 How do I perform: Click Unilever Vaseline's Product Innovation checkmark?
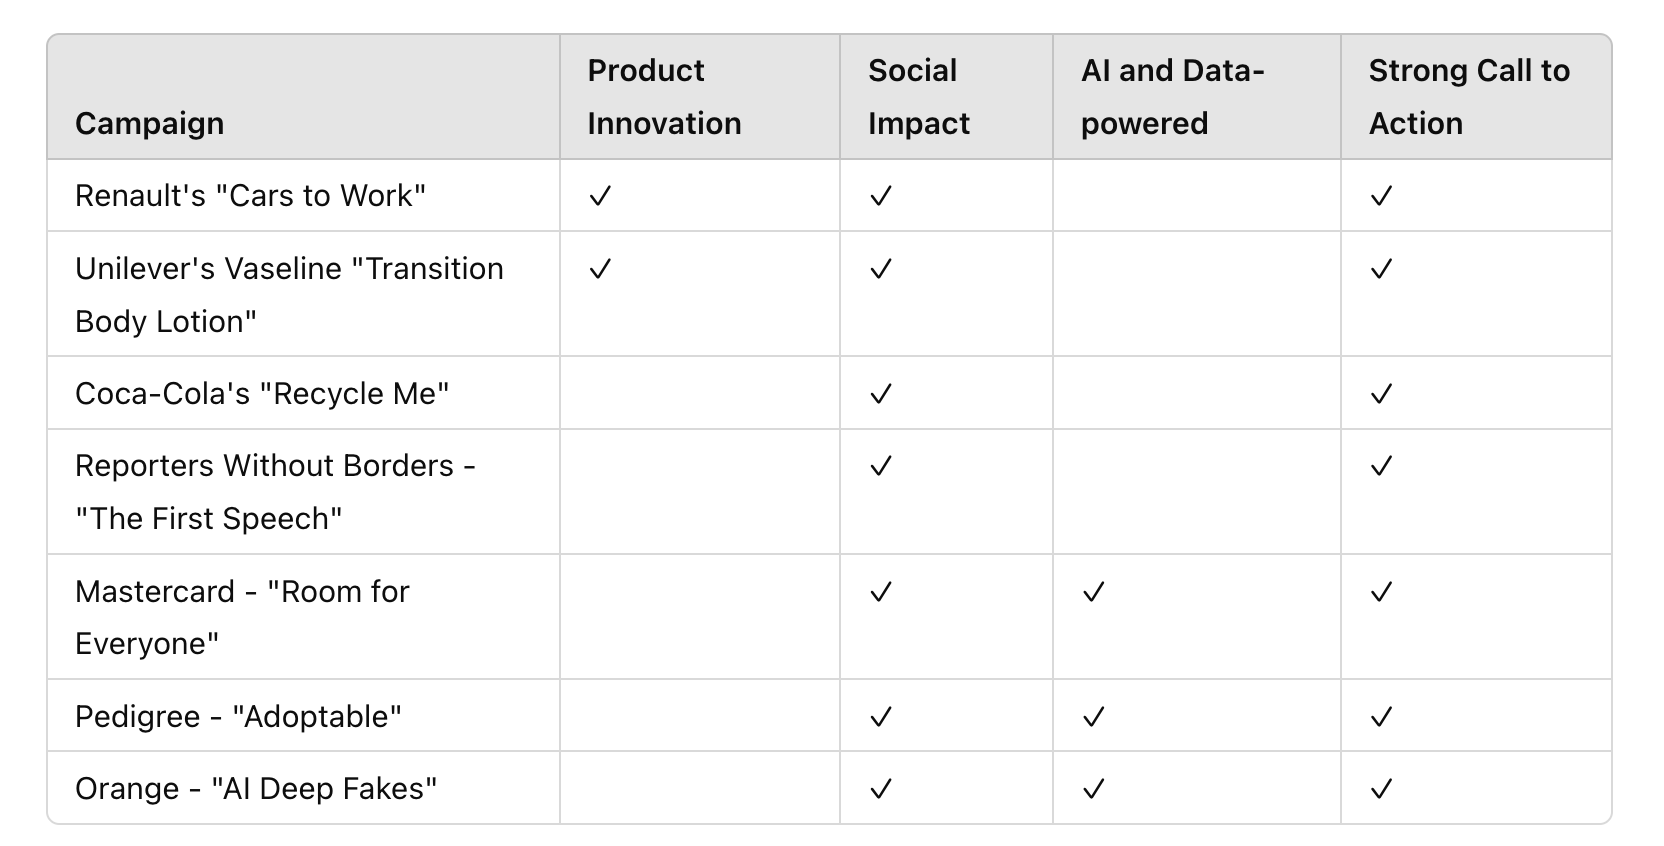tap(600, 269)
